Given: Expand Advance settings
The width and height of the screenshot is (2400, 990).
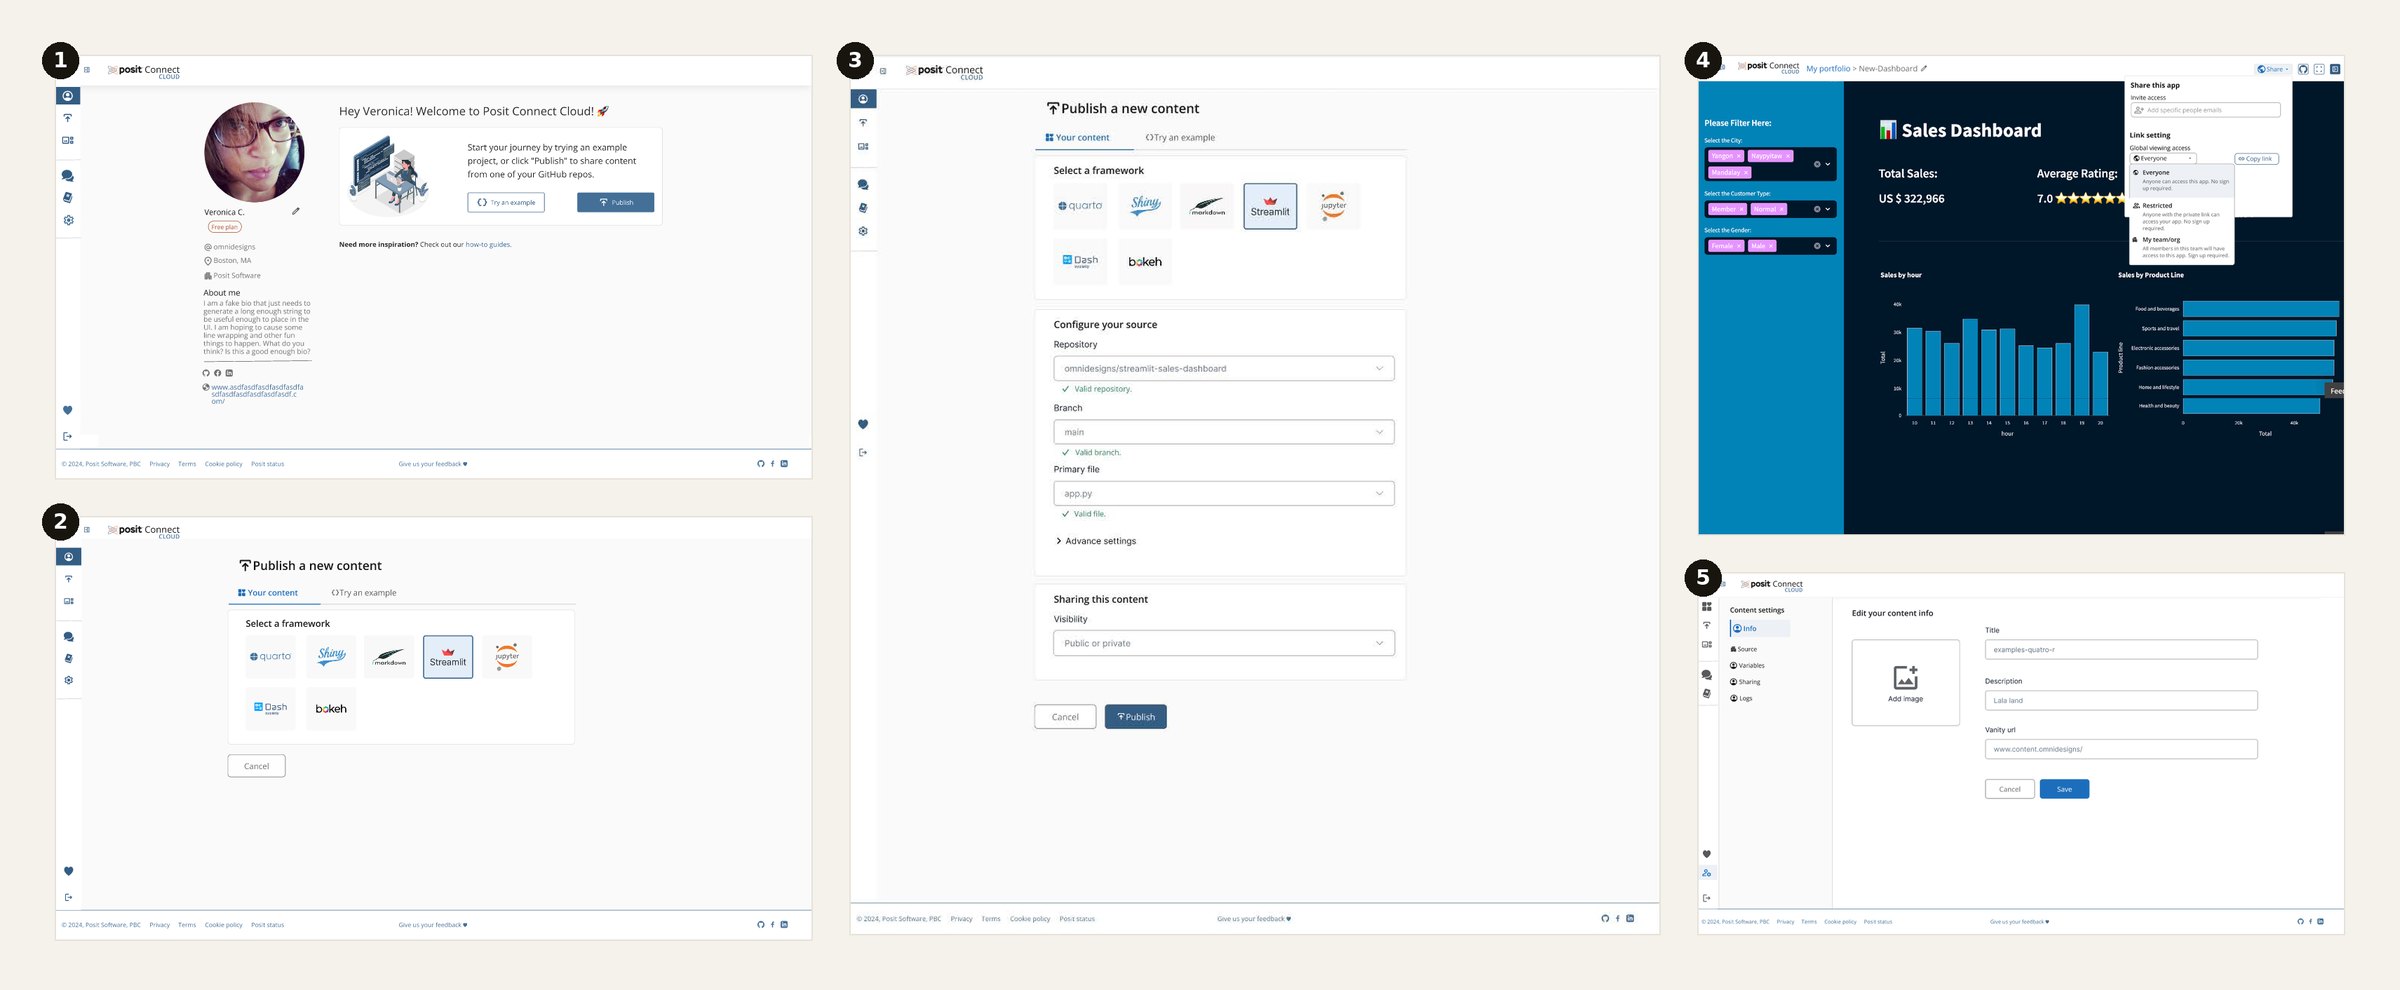Looking at the screenshot, I should pyautogui.click(x=1096, y=541).
